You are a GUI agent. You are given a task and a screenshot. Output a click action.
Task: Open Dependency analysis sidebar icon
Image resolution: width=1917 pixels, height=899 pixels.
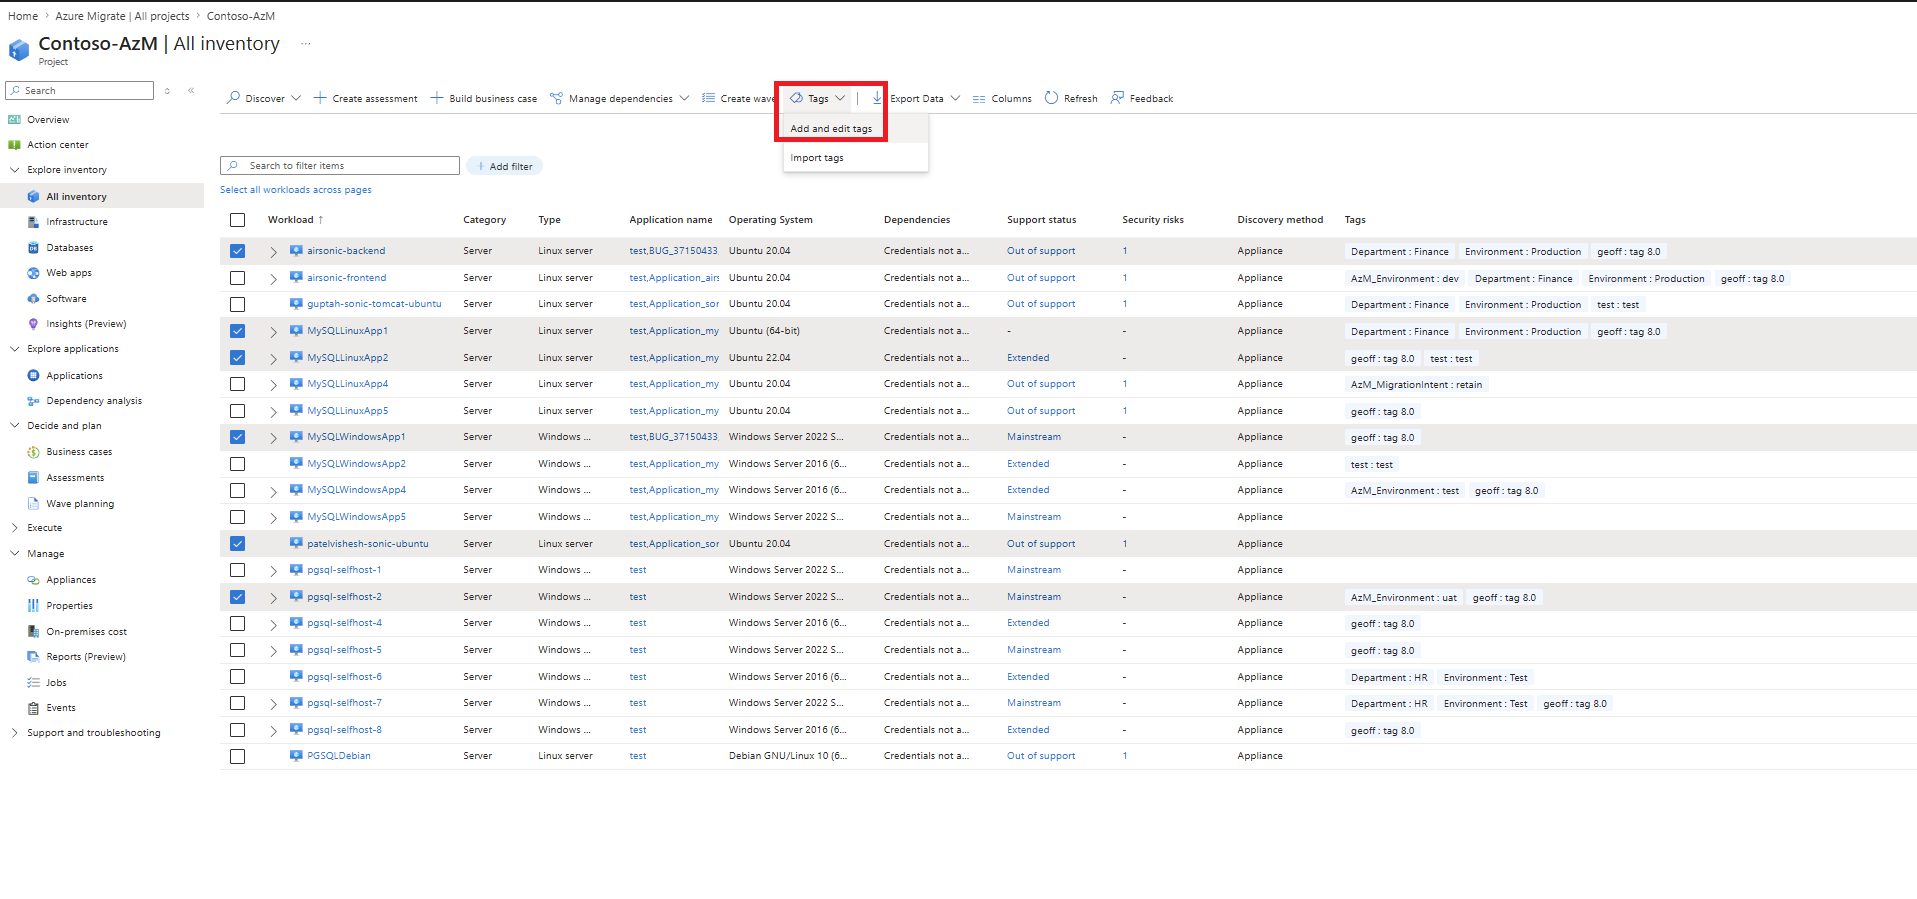[x=33, y=401]
